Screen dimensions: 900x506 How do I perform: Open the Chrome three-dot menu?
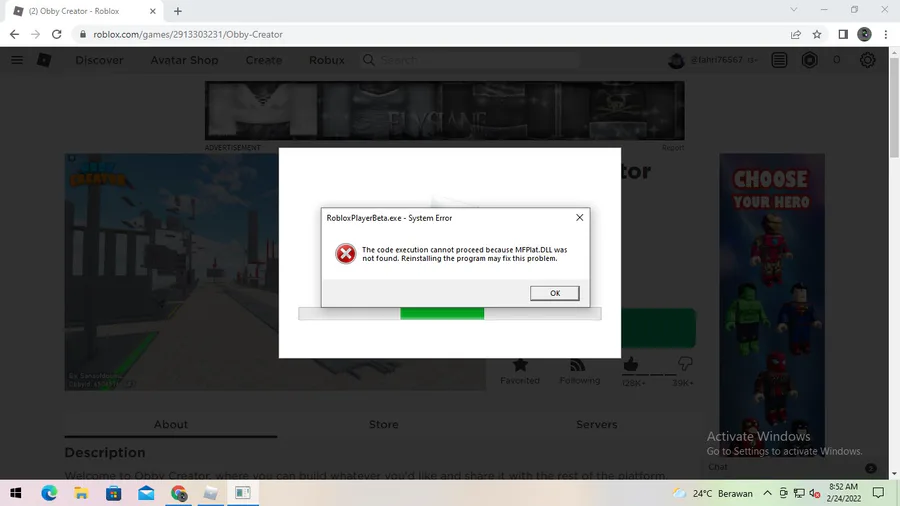point(886,34)
